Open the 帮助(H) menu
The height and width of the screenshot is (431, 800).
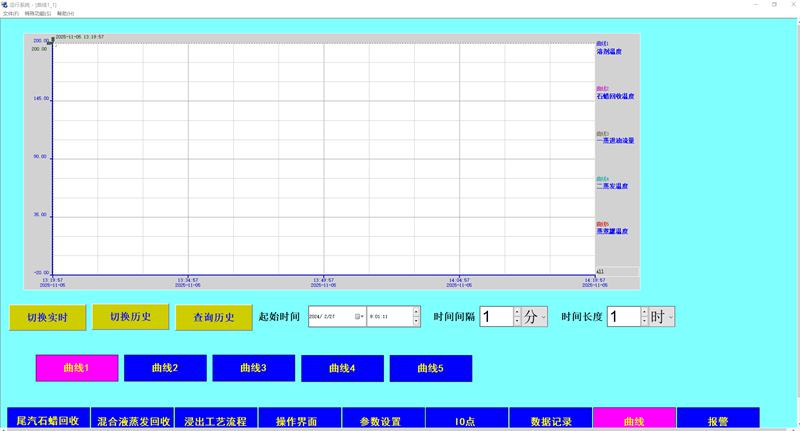65,13
